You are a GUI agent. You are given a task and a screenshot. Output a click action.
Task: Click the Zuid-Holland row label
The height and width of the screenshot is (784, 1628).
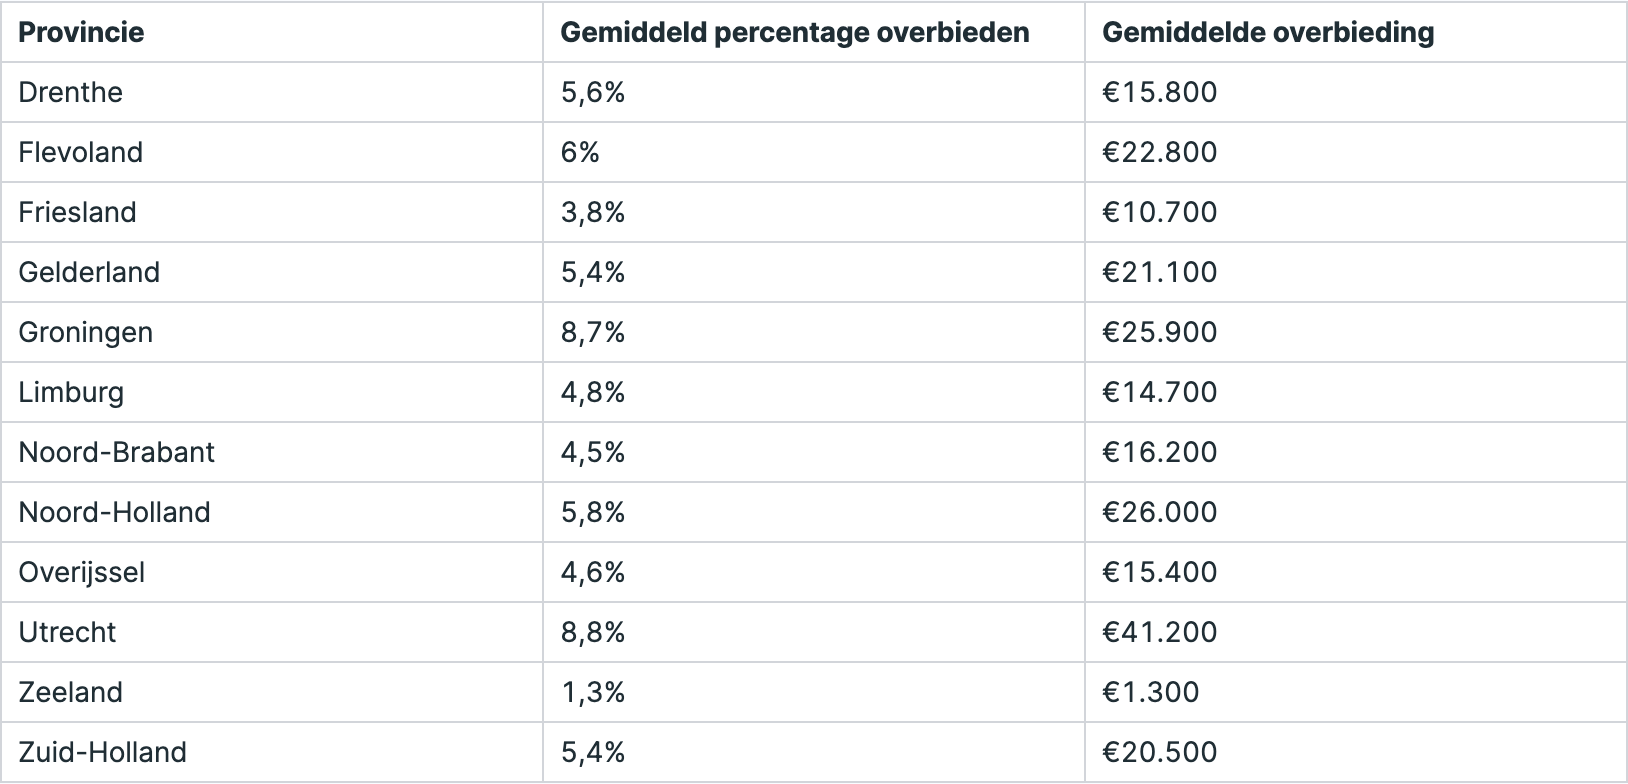tap(103, 752)
